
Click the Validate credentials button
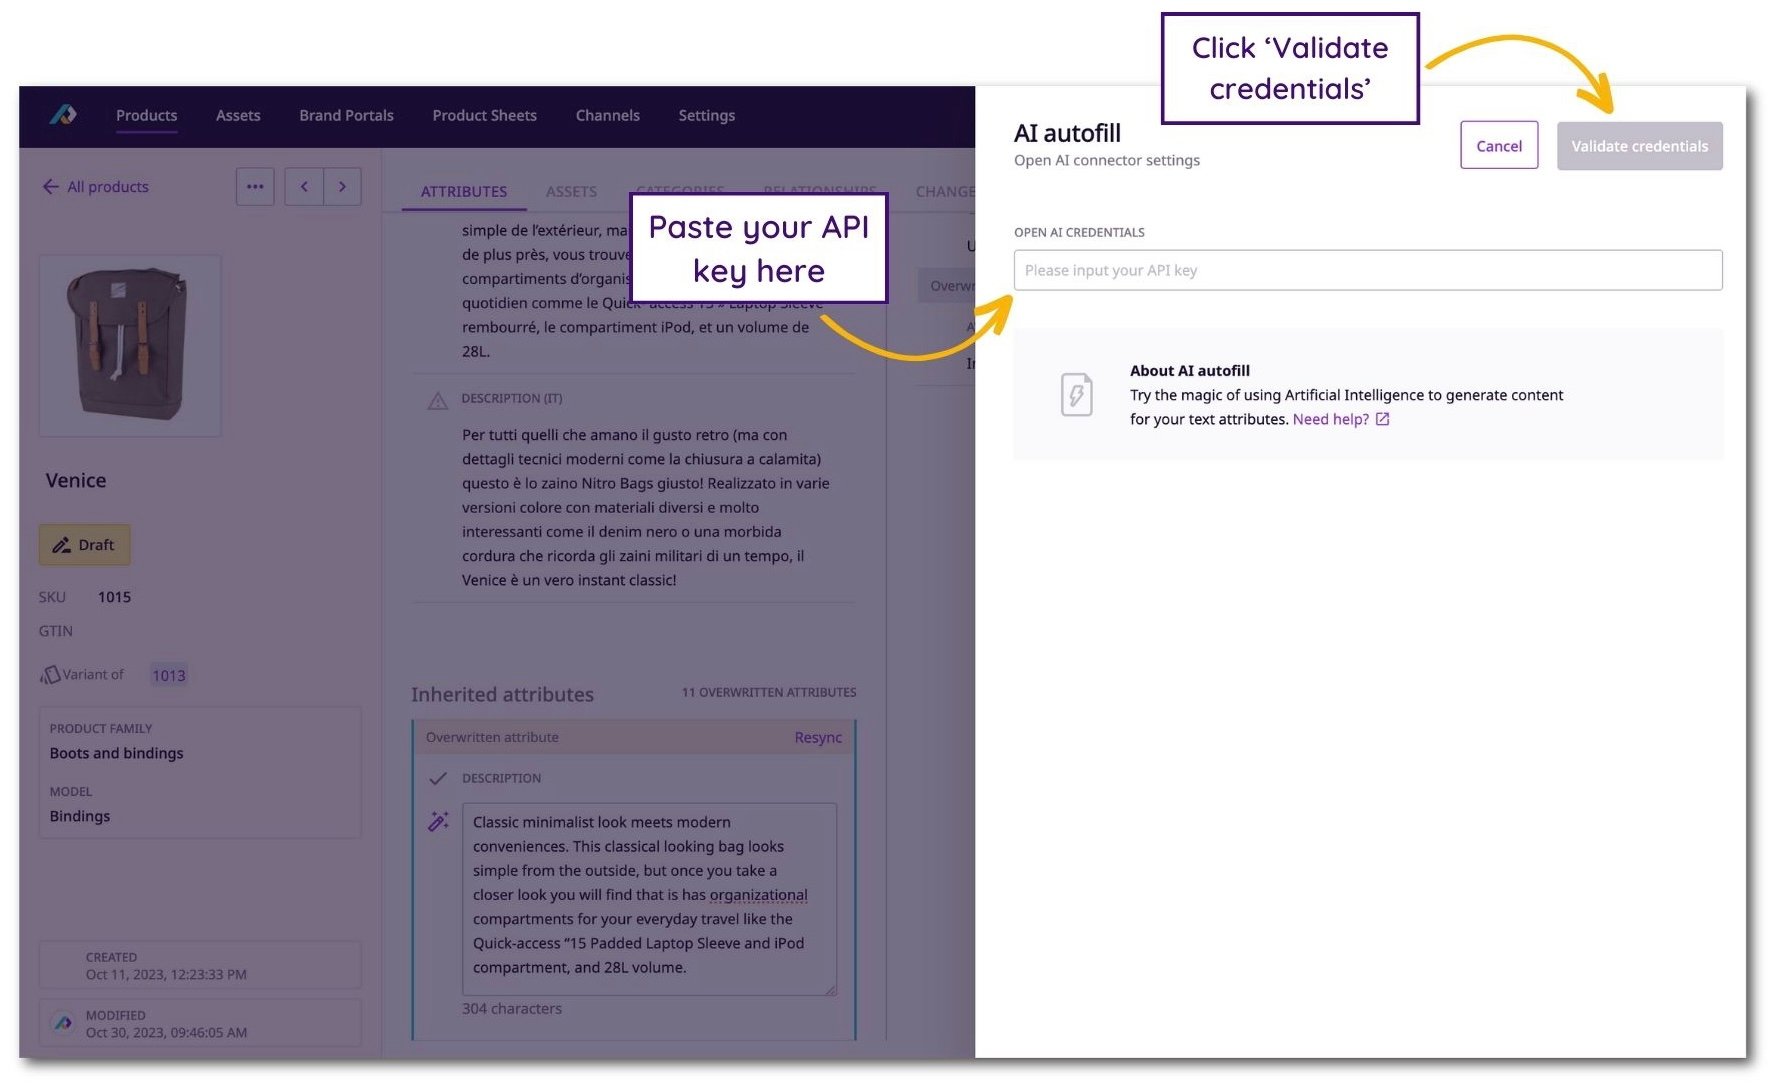(1639, 145)
